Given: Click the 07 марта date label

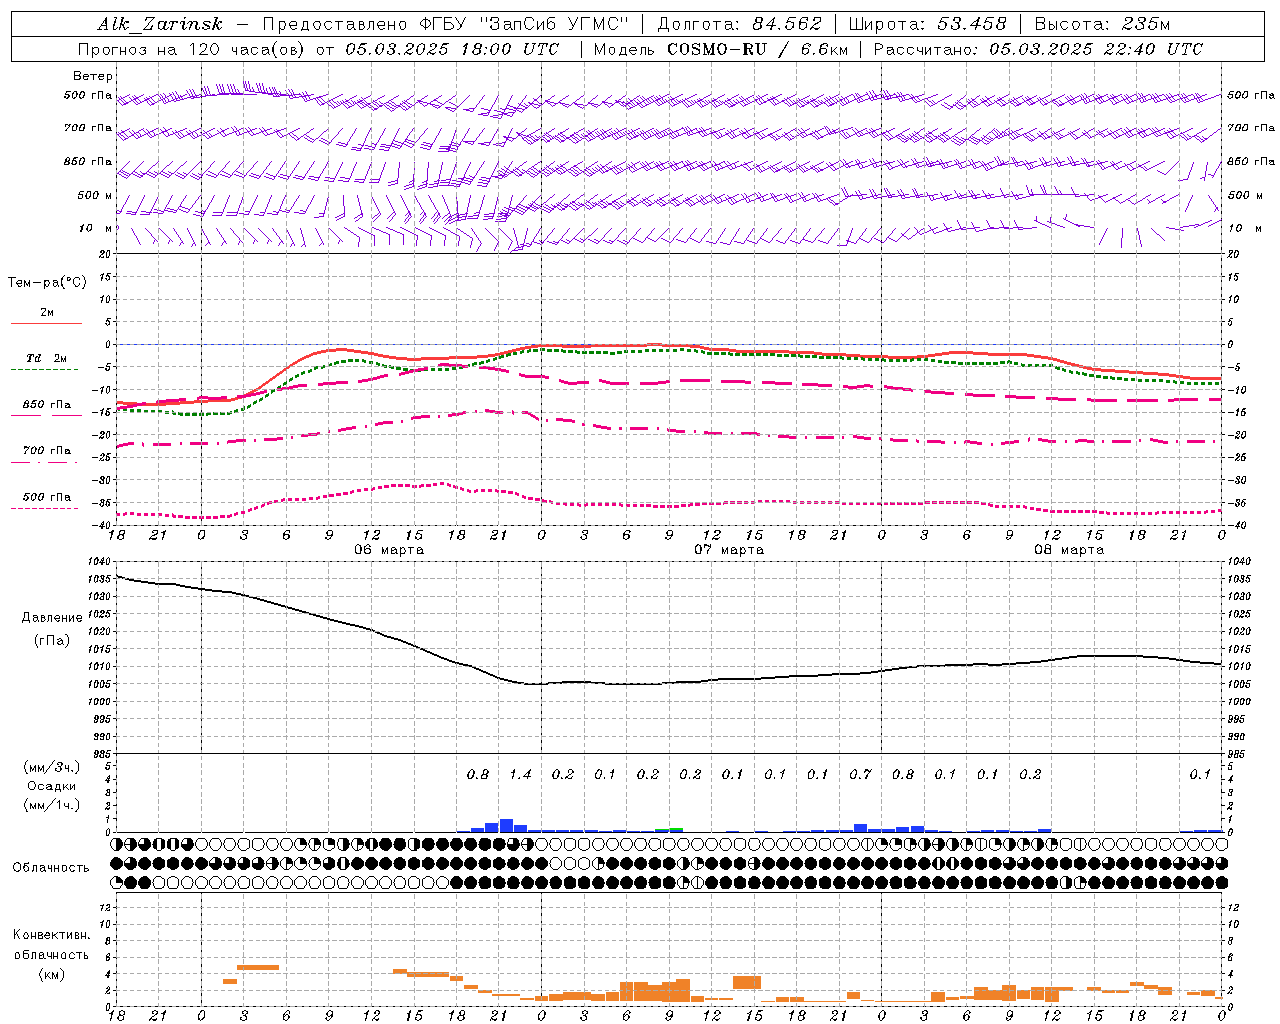Looking at the screenshot, I should pos(729,550).
